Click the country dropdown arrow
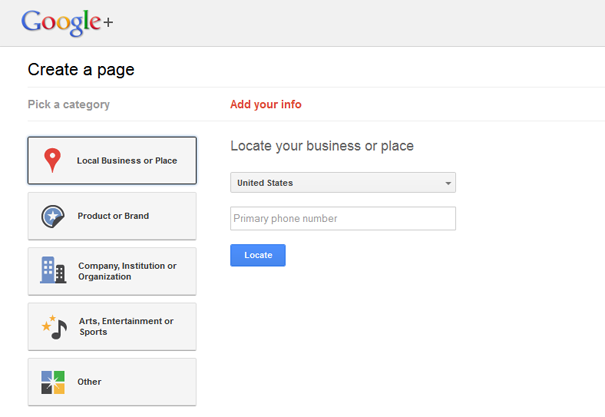This screenshot has width=605, height=417. pos(448,183)
